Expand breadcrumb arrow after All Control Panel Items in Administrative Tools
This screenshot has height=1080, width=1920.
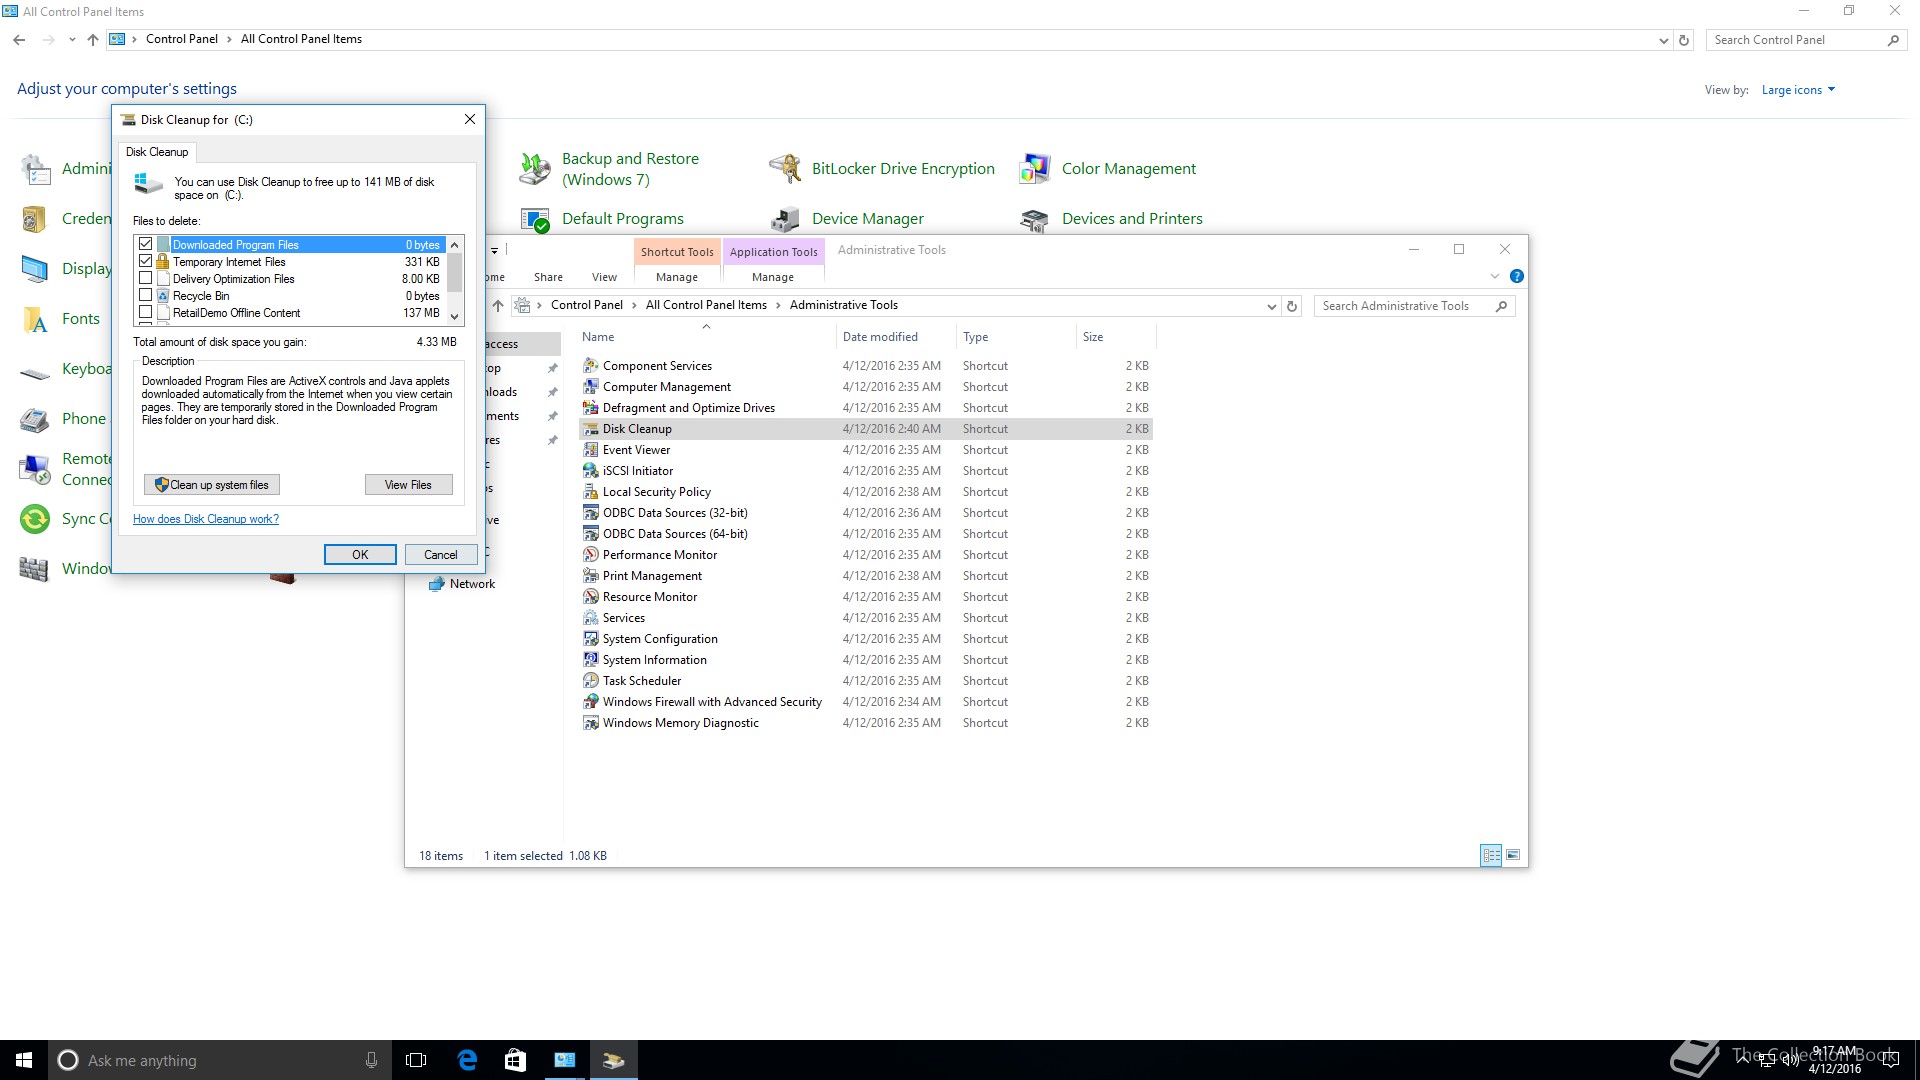pos(778,306)
